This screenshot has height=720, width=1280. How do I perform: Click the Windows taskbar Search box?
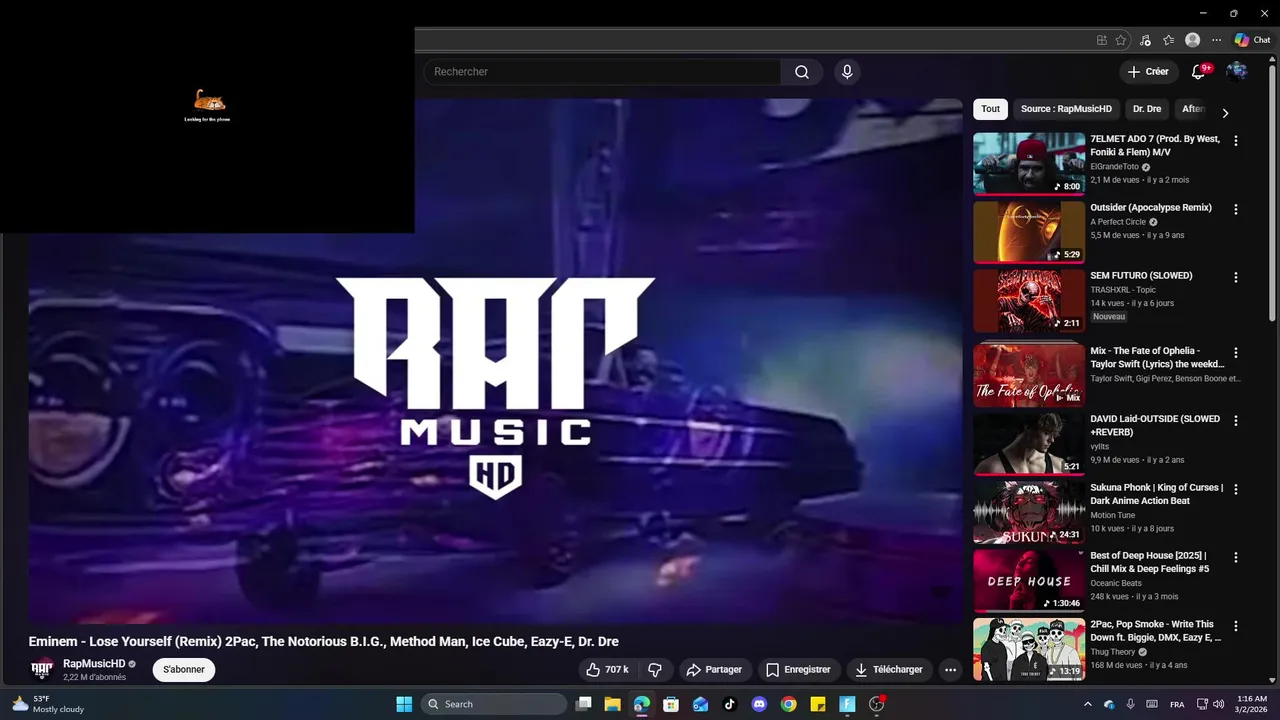(x=494, y=704)
